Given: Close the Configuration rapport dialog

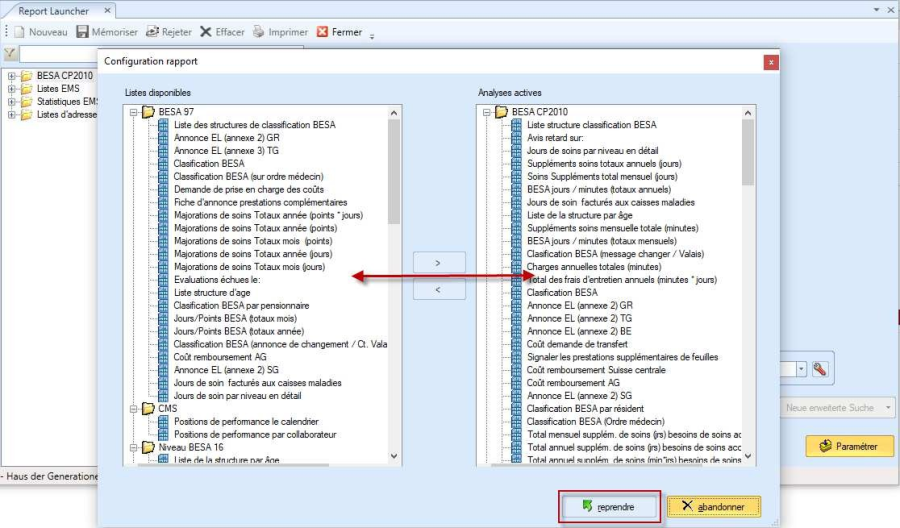Looking at the screenshot, I should coord(771,62).
